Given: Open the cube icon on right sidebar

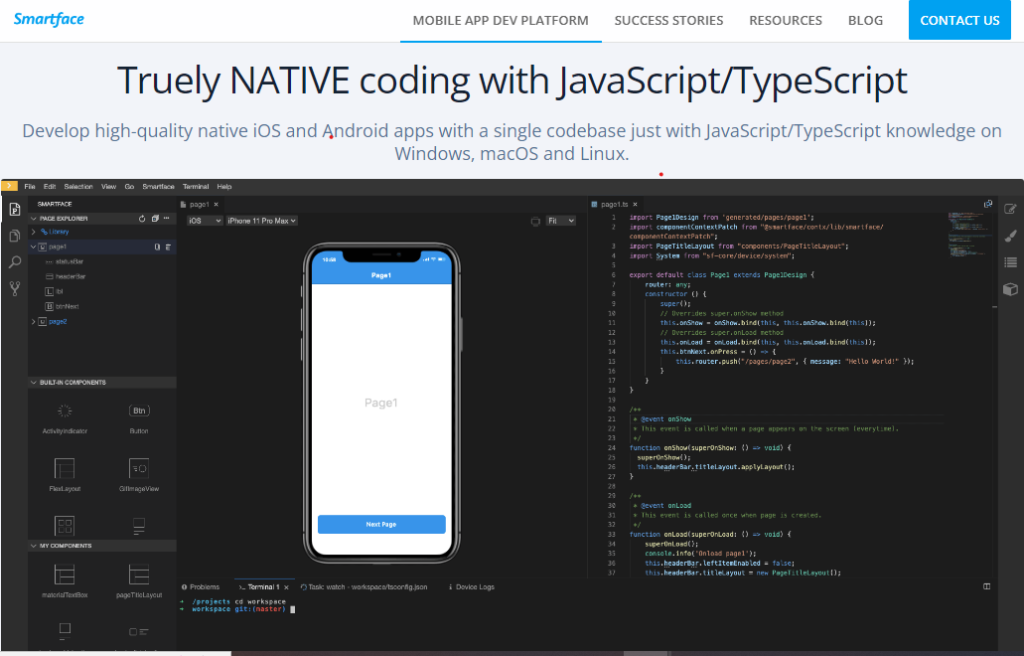Looking at the screenshot, I should [1010, 289].
